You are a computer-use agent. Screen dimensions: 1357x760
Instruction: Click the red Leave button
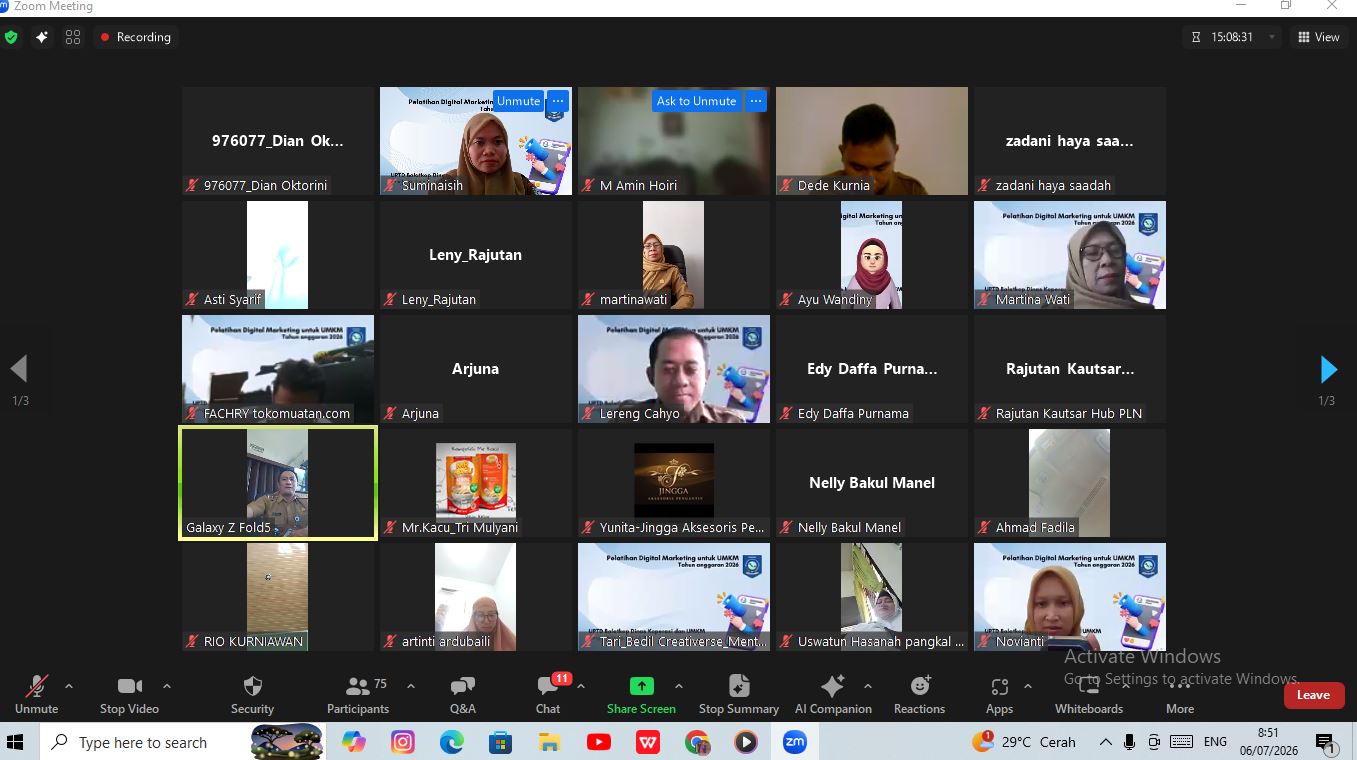point(1313,695)
